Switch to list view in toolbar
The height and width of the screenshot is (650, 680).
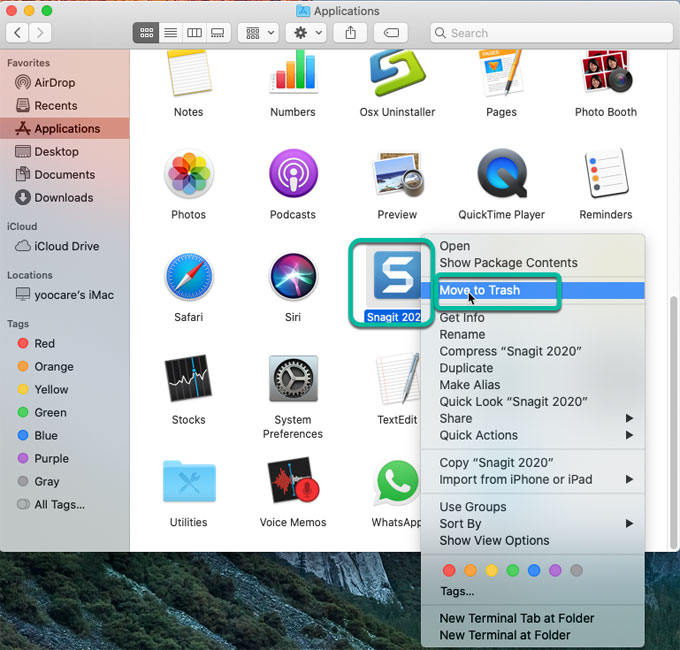(x=170, y=33)
